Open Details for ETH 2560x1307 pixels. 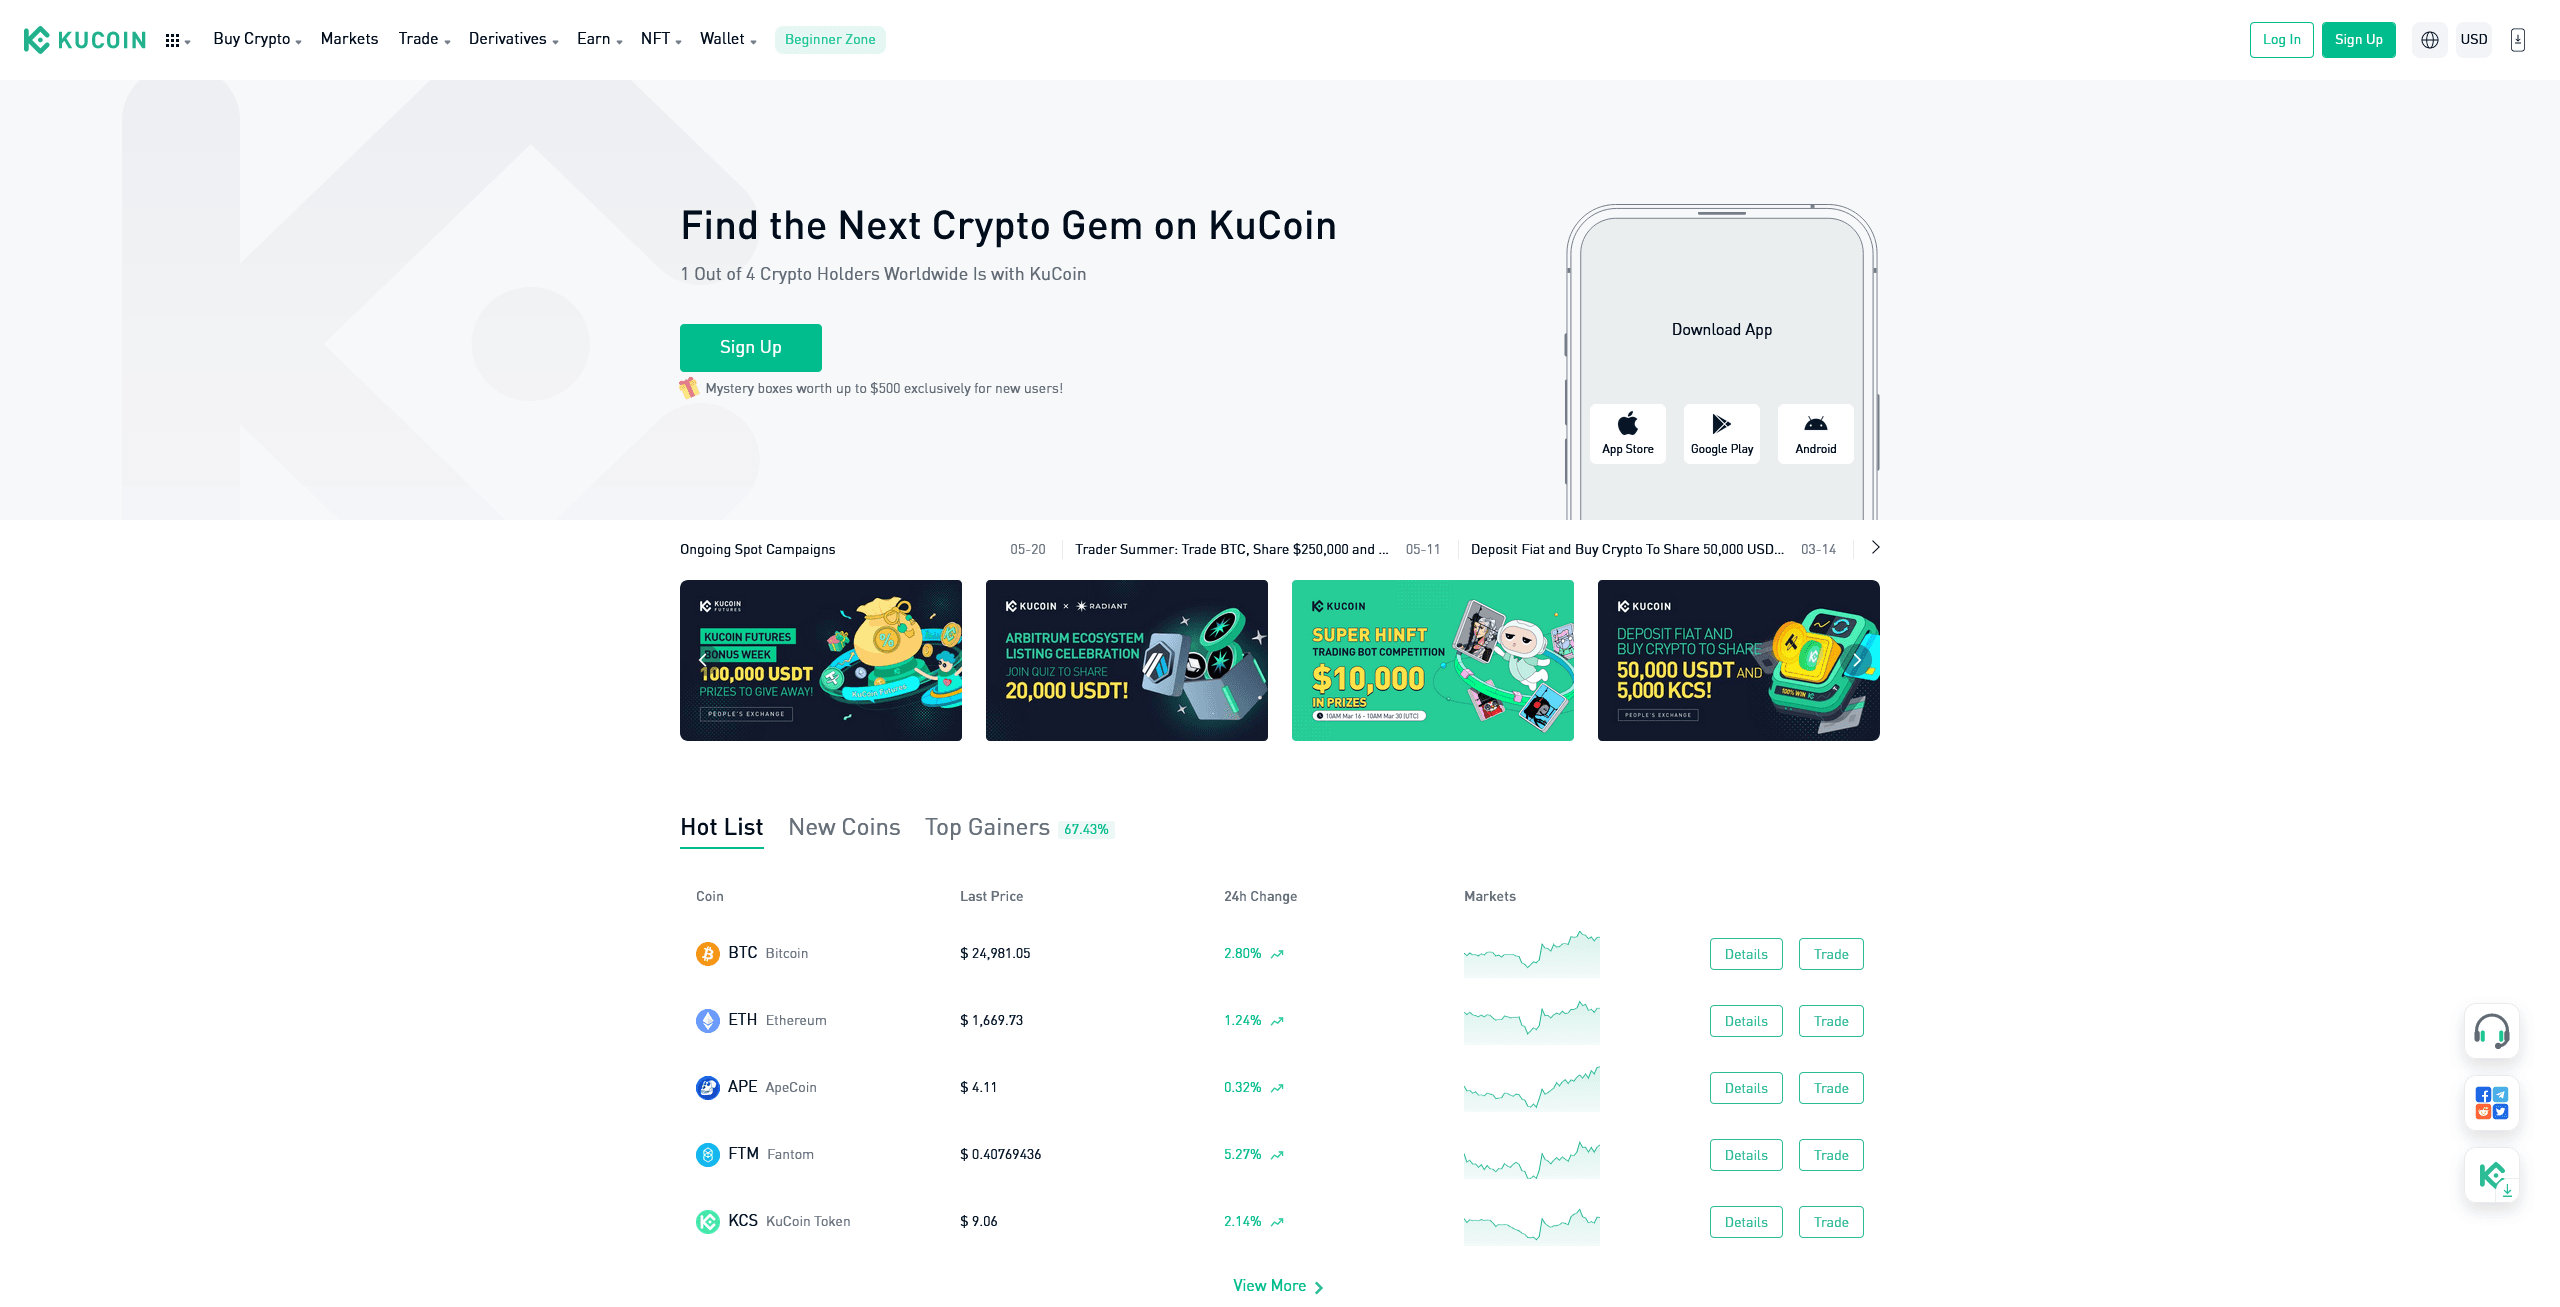coord(1746,1021)
